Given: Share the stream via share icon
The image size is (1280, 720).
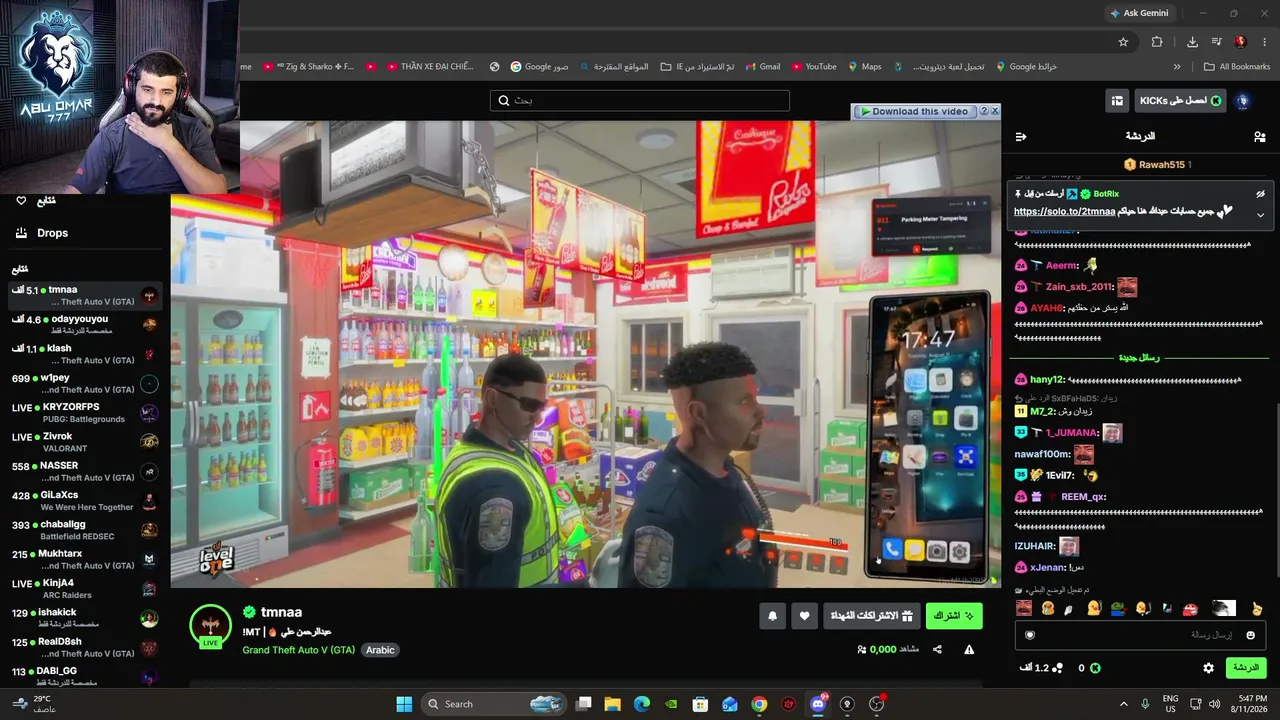Looking at the screenshot, I should [937, 649].
